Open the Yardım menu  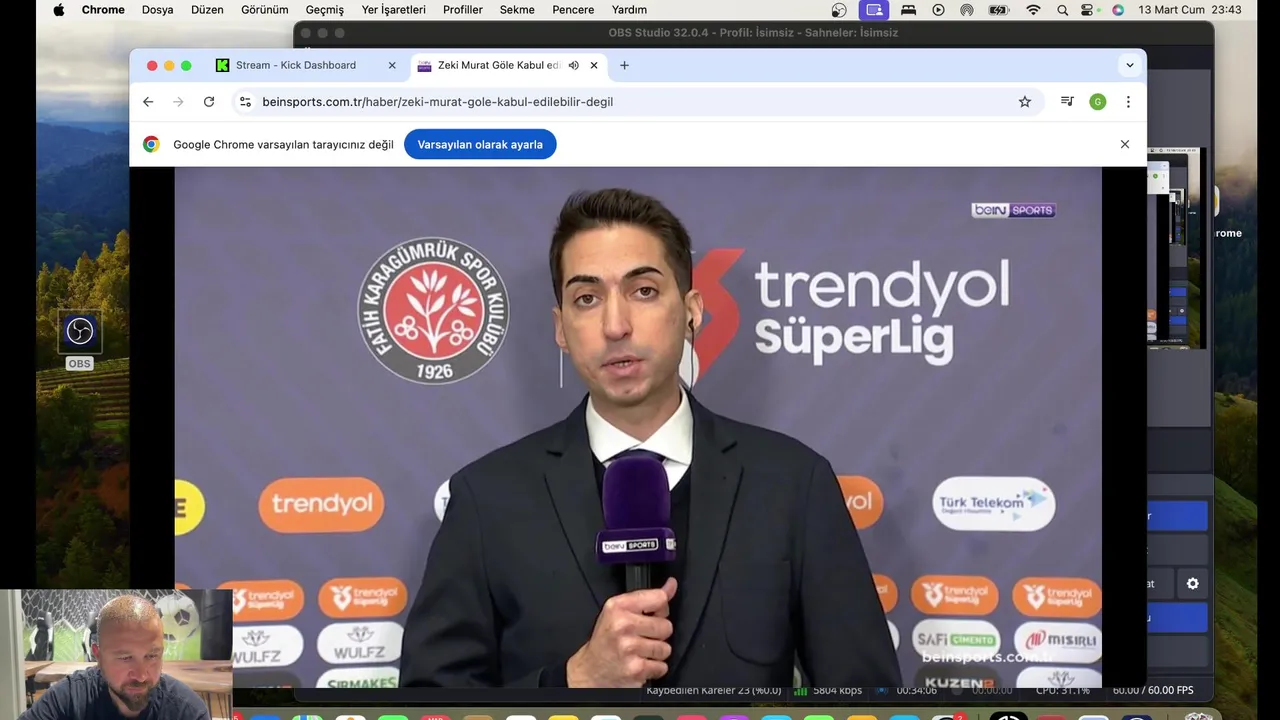(629, 10)
